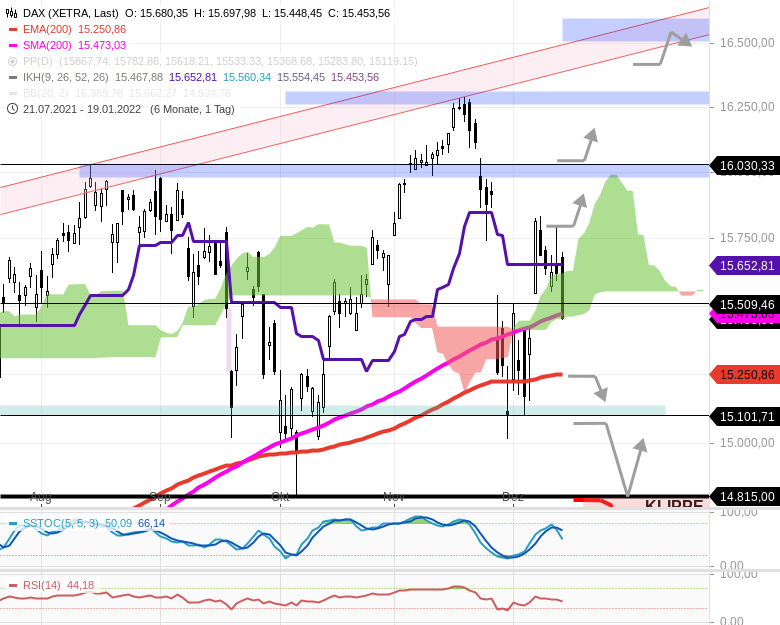Click the red EMA(200) legend color marker
The width and height of the screenshot is (780, 625).
[x=13, y=29]
